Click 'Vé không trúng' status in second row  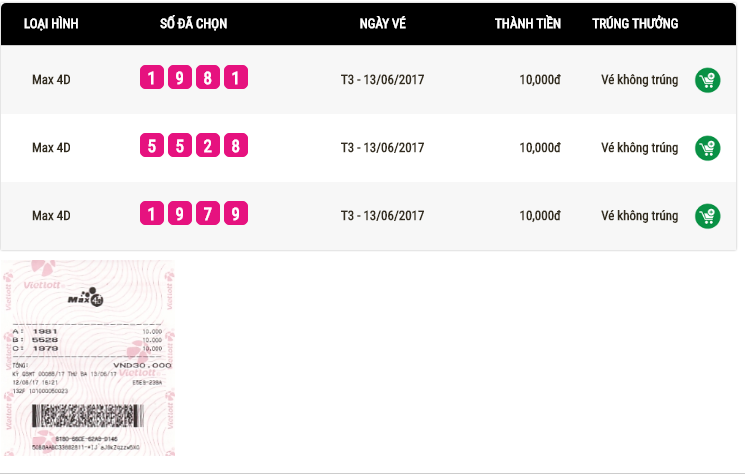coord(639,148)
